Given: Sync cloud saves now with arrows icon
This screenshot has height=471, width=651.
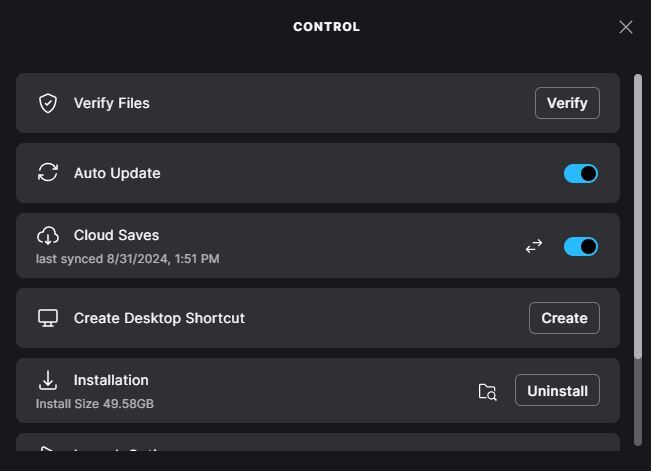Looking at the screenshot, I should [x=534, y=246].
